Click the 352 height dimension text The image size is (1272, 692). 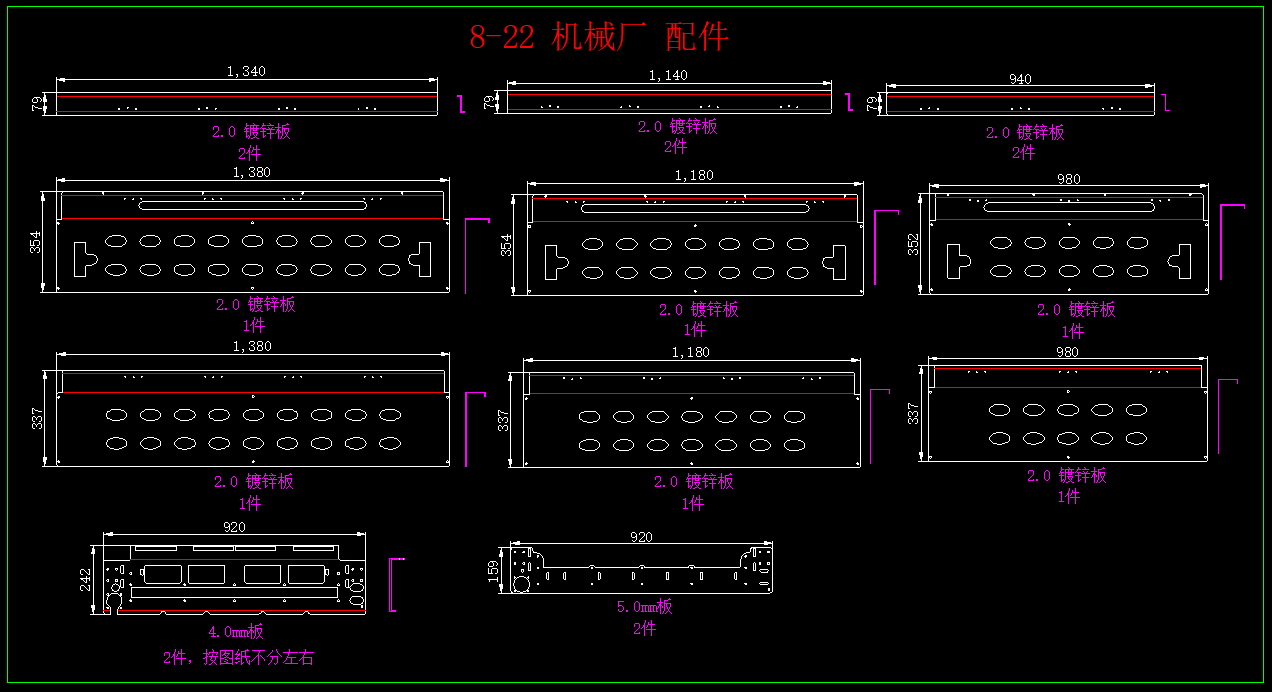click(x=914, y=244)
